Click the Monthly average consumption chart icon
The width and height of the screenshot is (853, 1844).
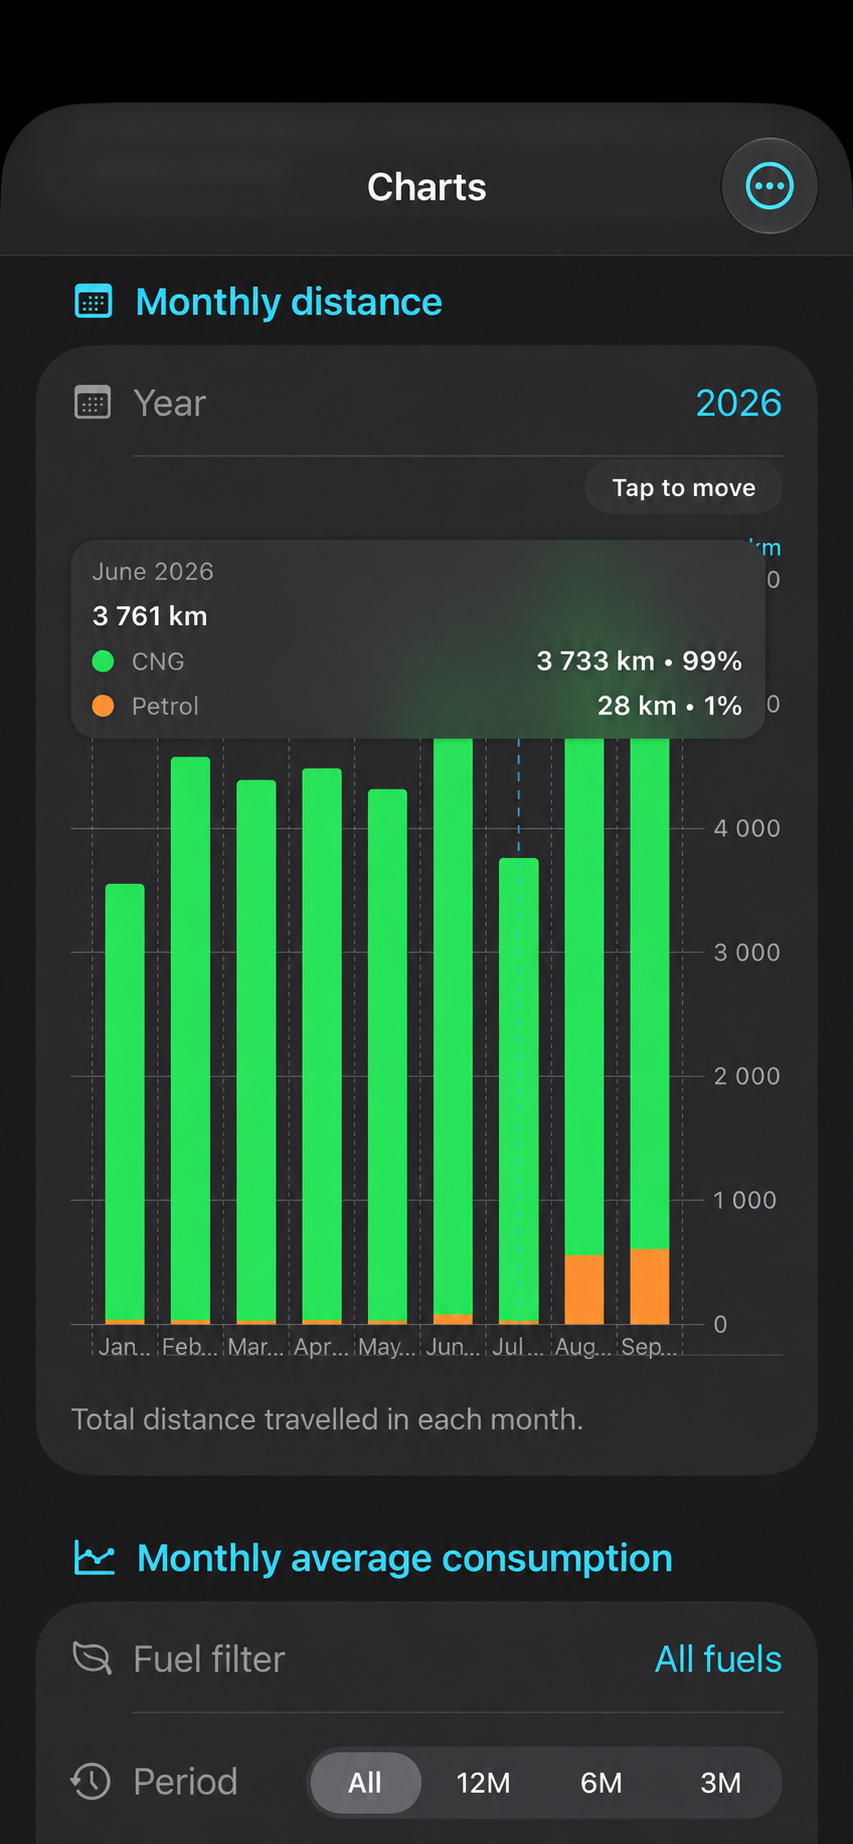click(x=95, y=1558)
